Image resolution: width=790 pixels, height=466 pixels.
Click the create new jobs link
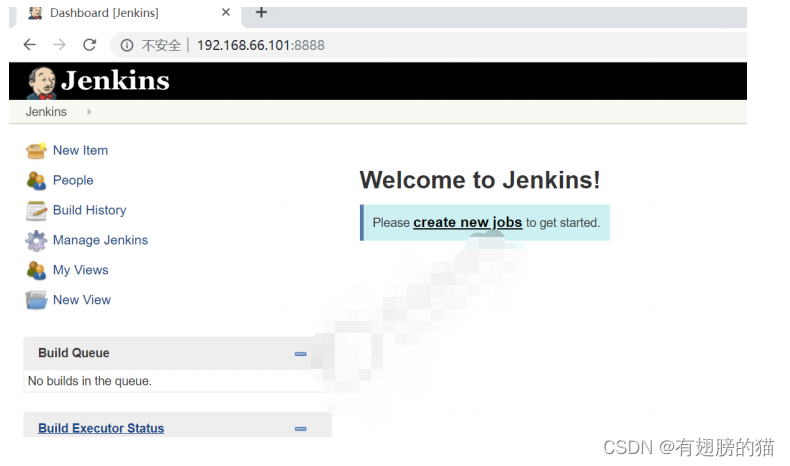(468, 222)
